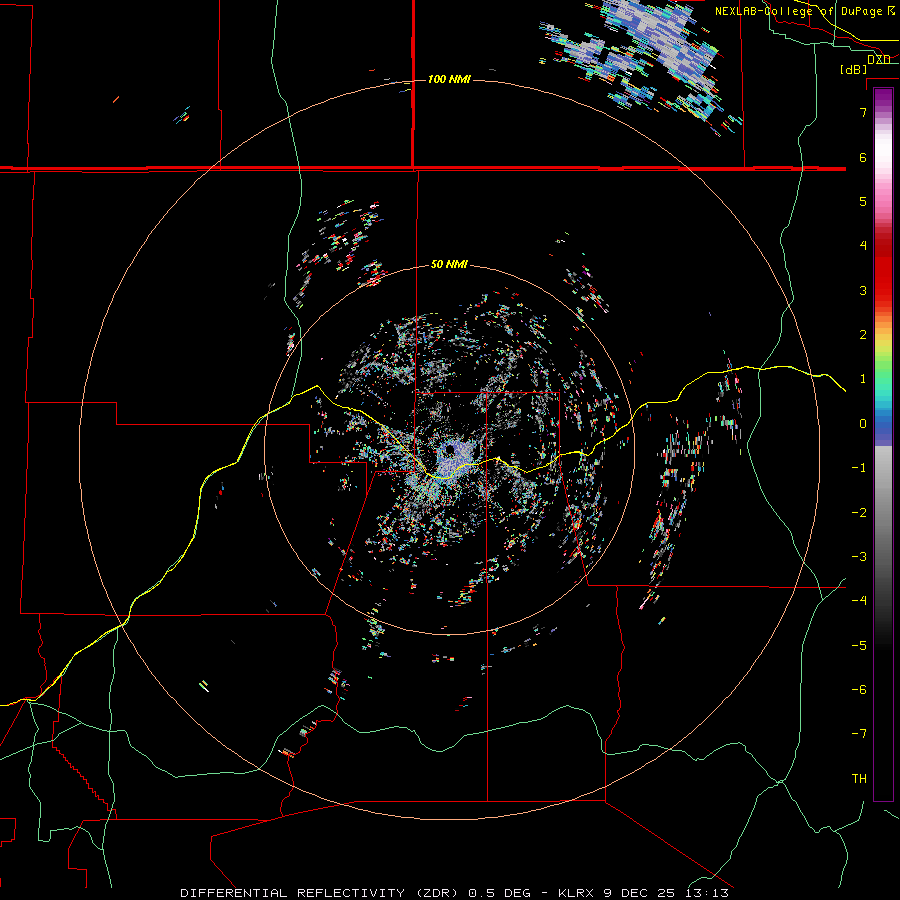Click "DIFFERENTIAL REFLECTIVITY (ZDR)" in the caption
Screen dimensions: 900x900
click(x=320, y=893)
